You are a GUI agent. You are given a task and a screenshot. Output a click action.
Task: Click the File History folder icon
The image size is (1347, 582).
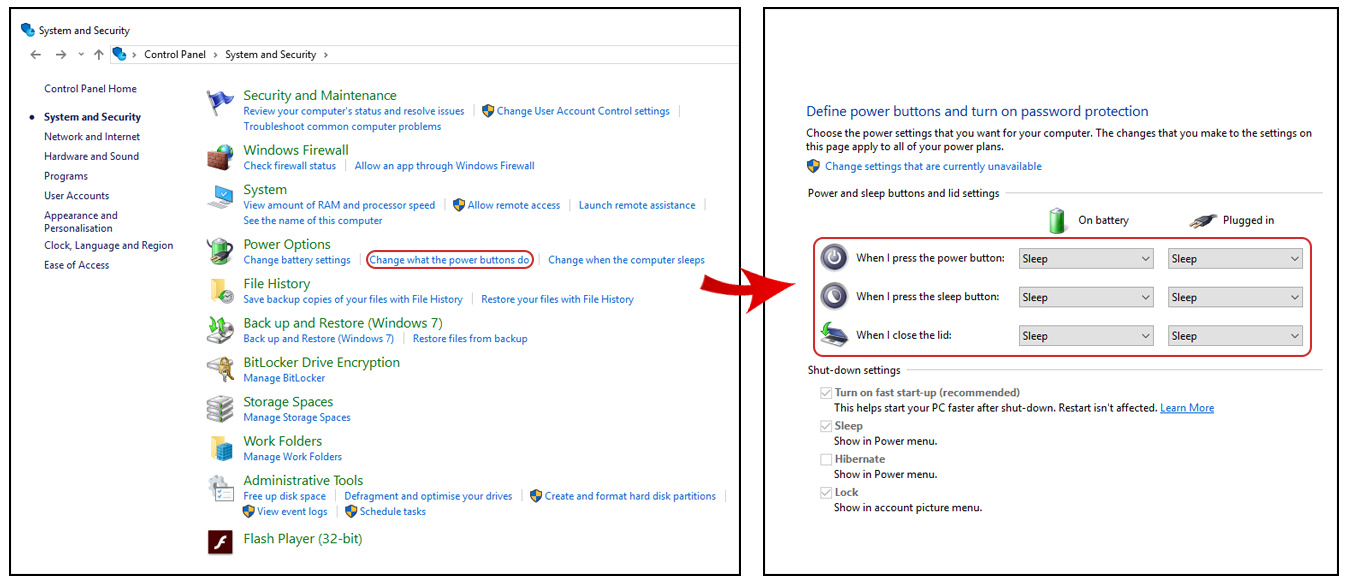coord(220,291)
